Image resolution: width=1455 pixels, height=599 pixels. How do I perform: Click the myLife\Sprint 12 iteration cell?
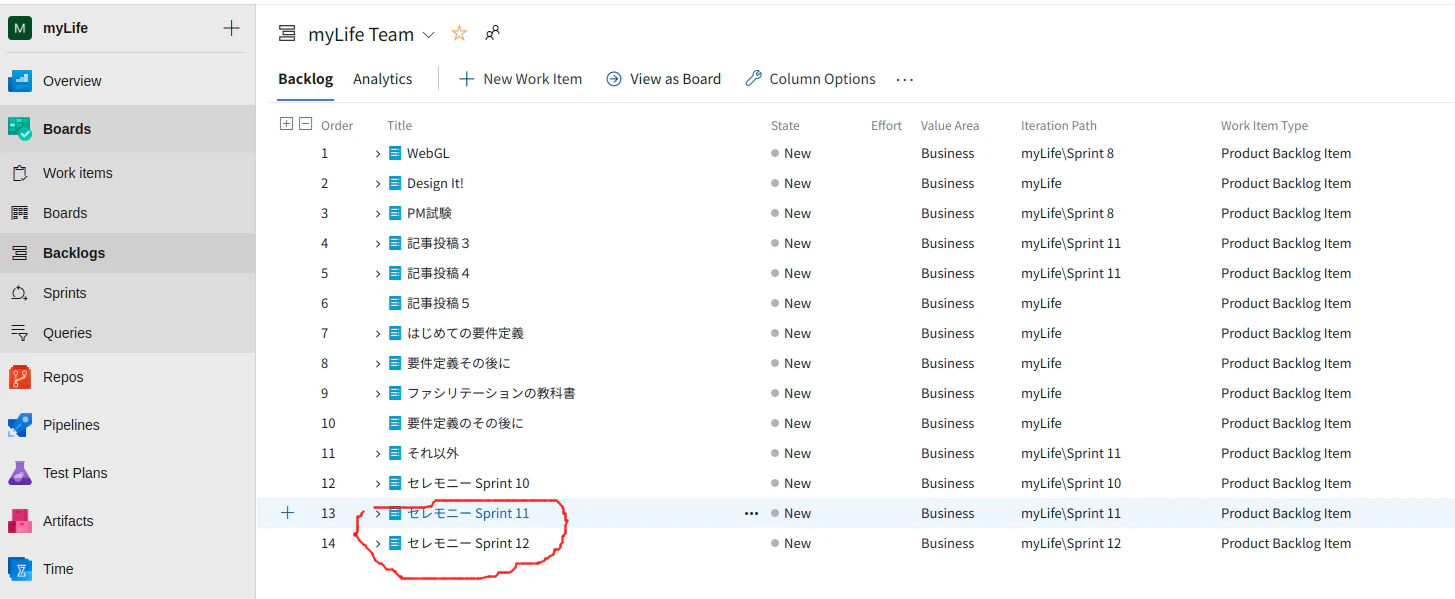[x=1071, y=544]
